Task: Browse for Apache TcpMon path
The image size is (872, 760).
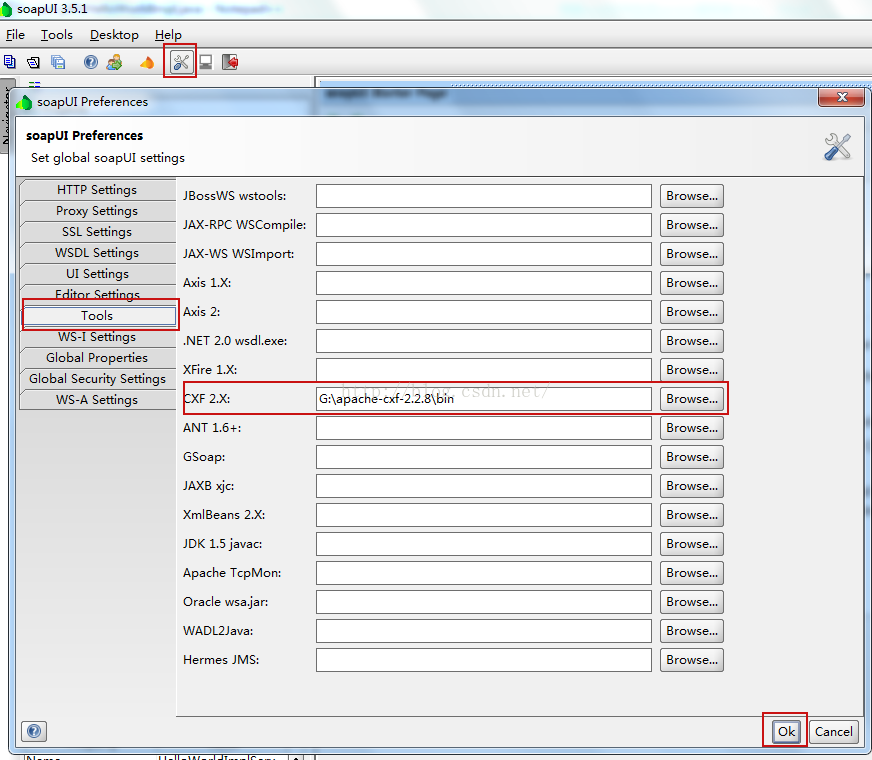Action: coord(692,573)
